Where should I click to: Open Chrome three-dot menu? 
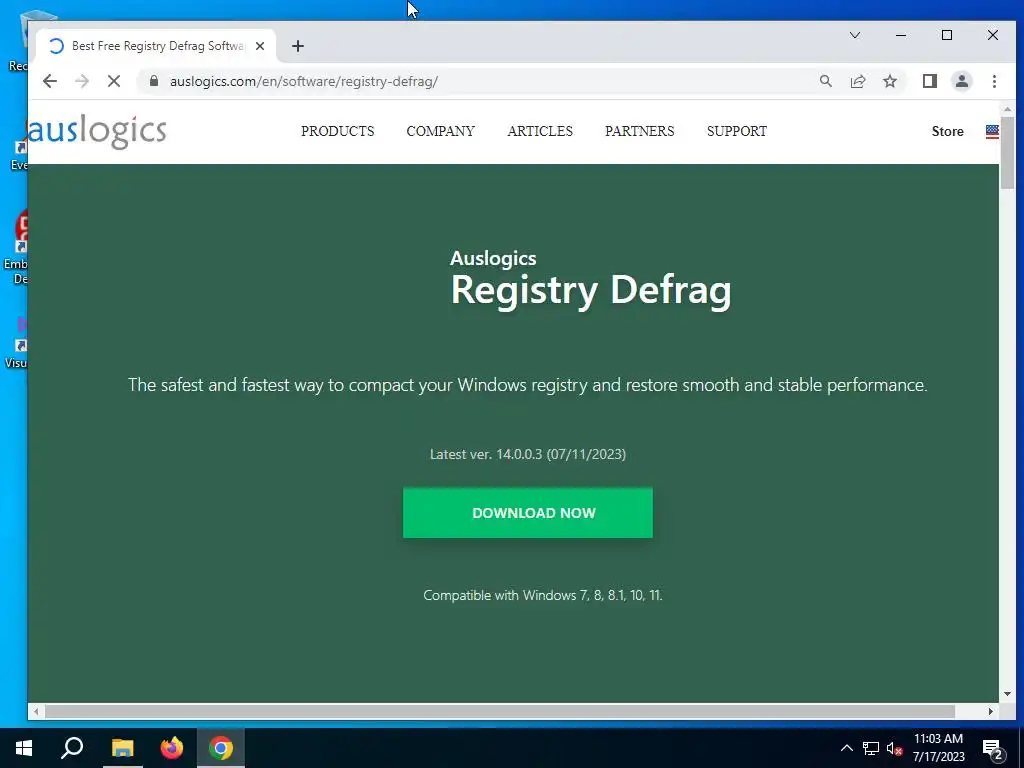coord(994,81)
